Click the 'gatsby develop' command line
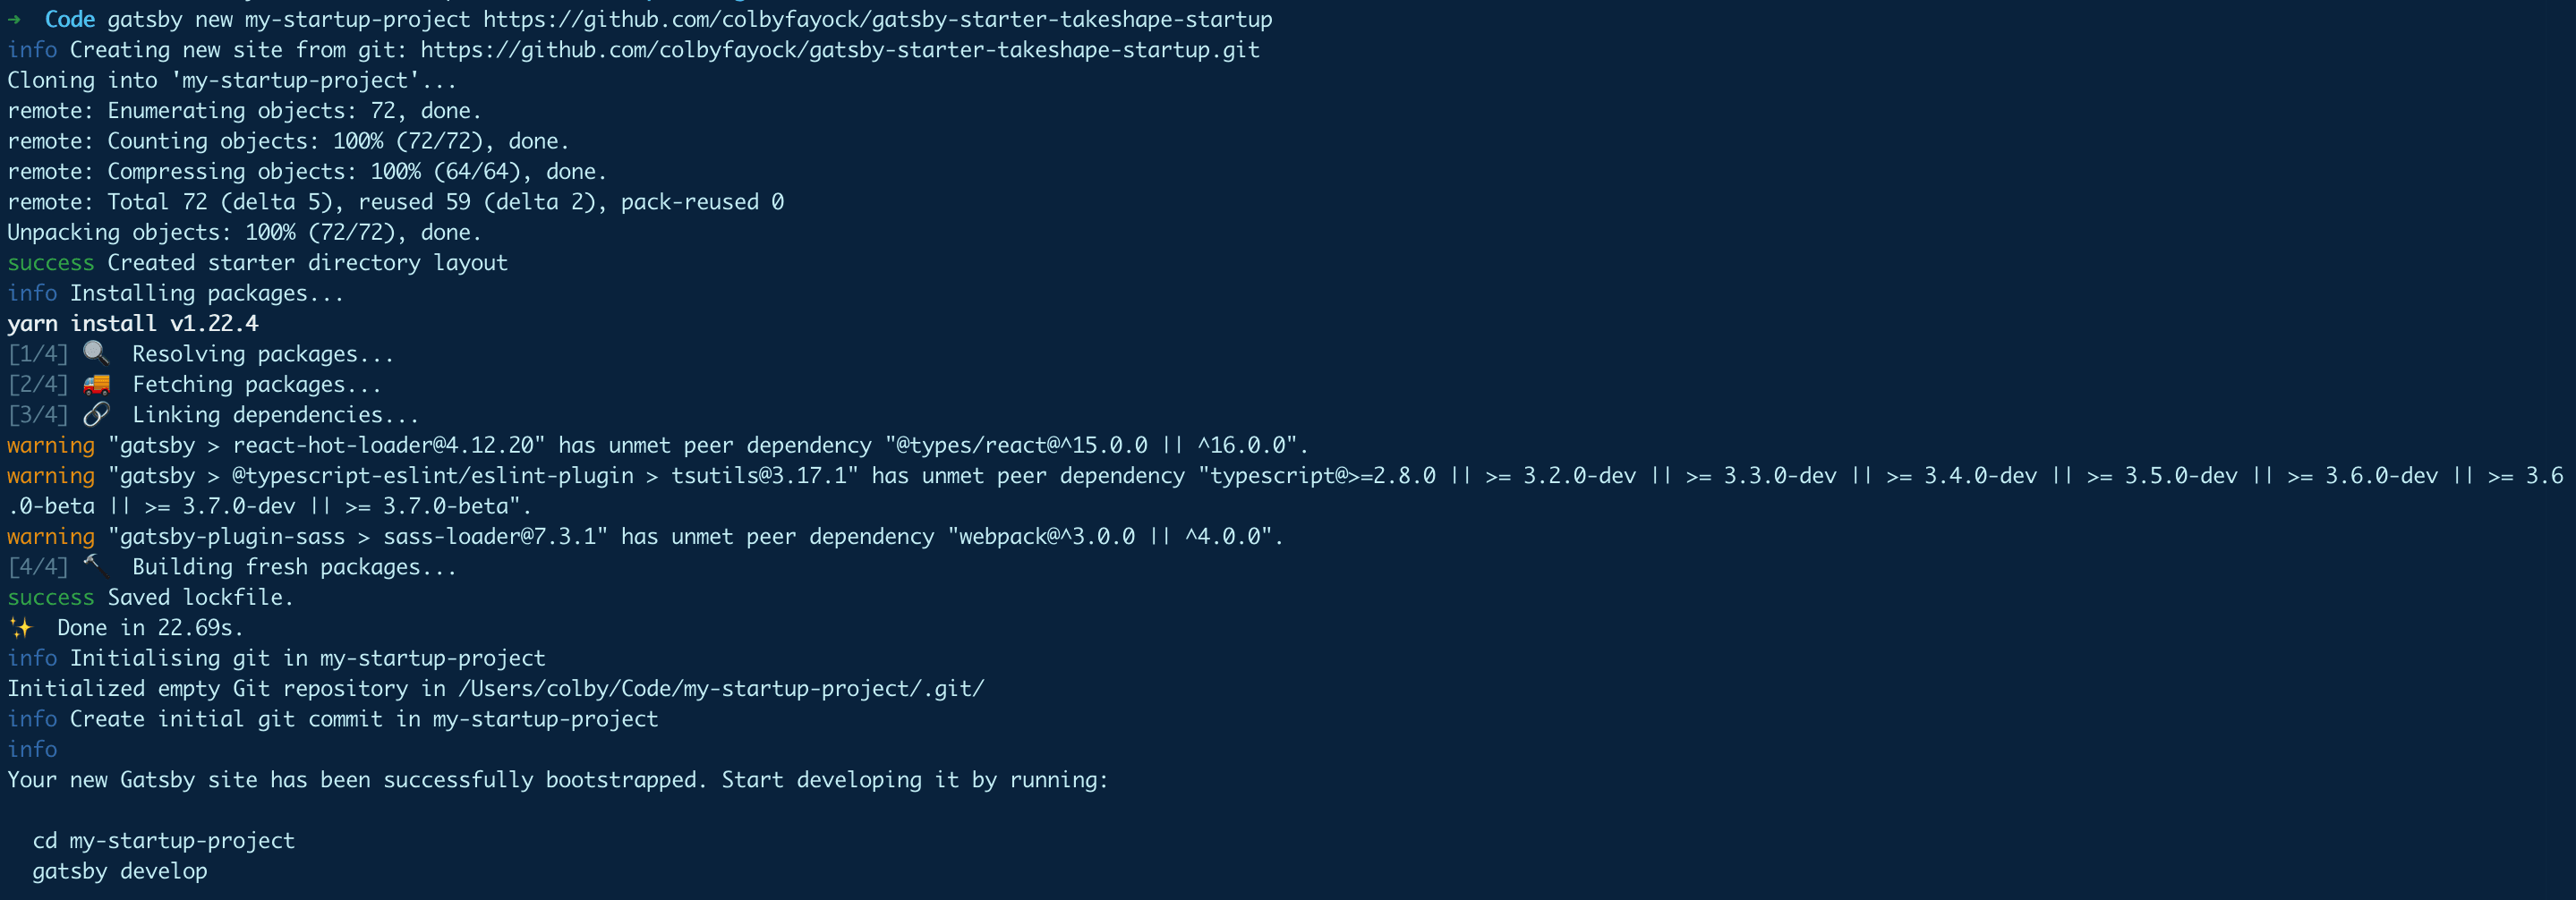2576x900 pixels. coord(120,871)
